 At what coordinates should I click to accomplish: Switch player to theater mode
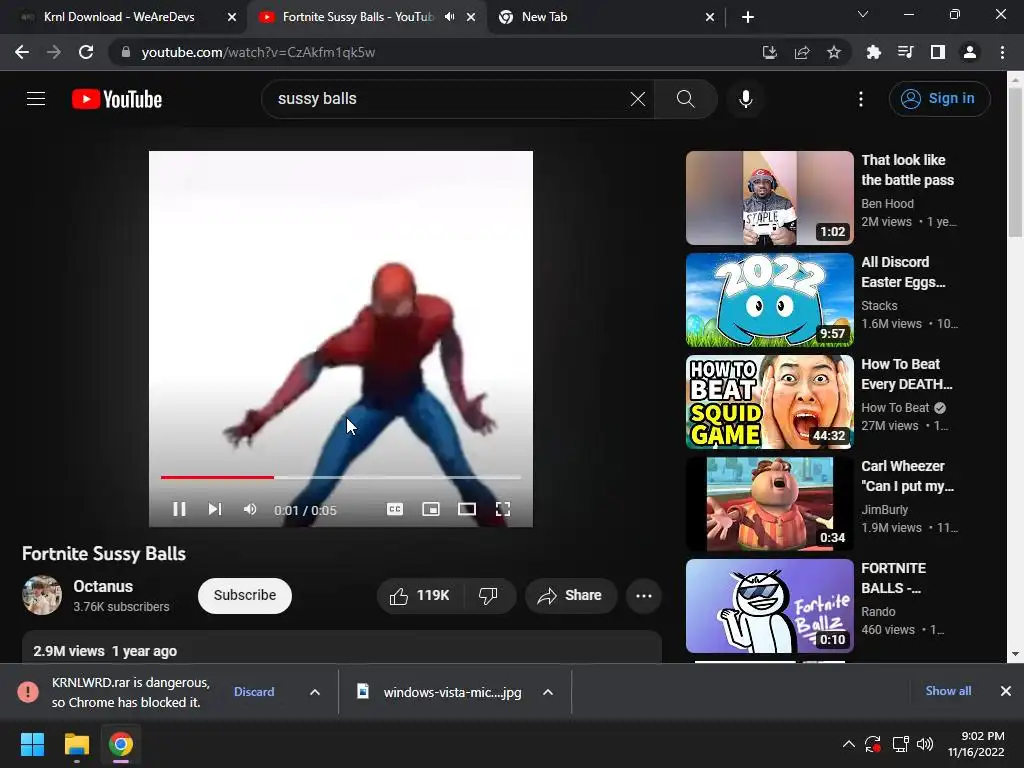pyautogui.click(x=466, y=509)
